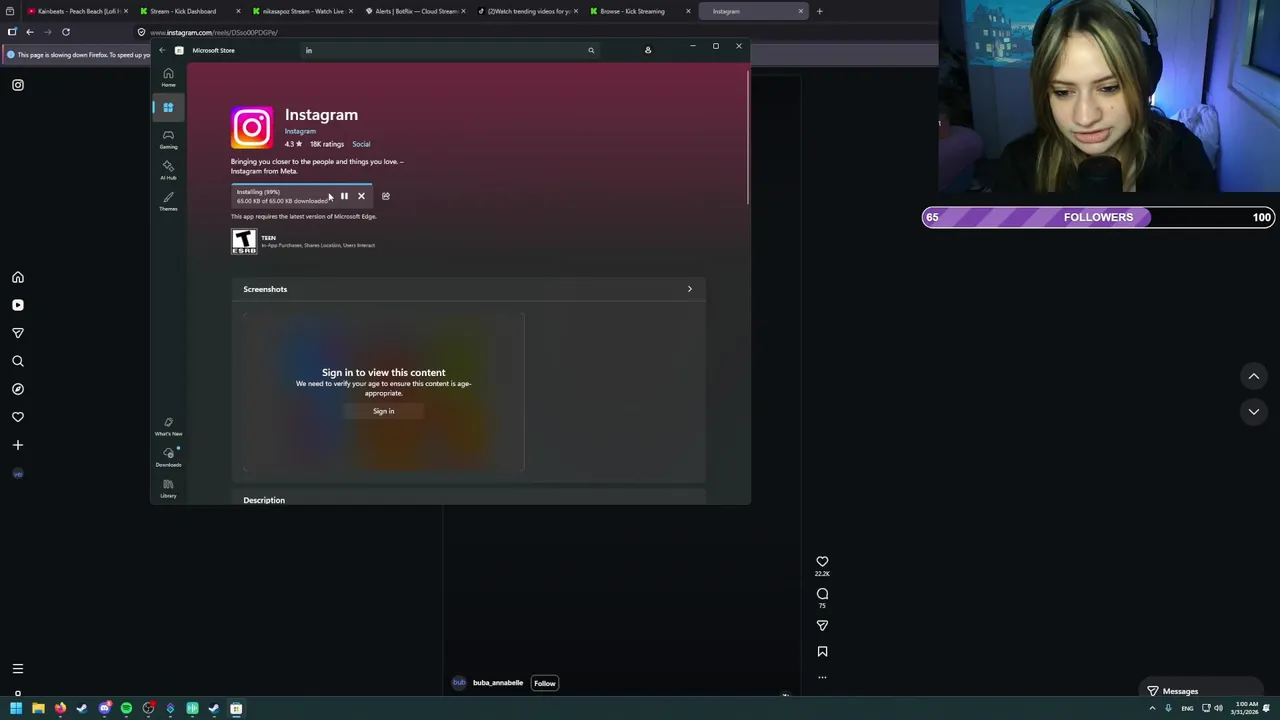Switch to Watch trending videos tab

pyautogui.click(x=527, y=11)
